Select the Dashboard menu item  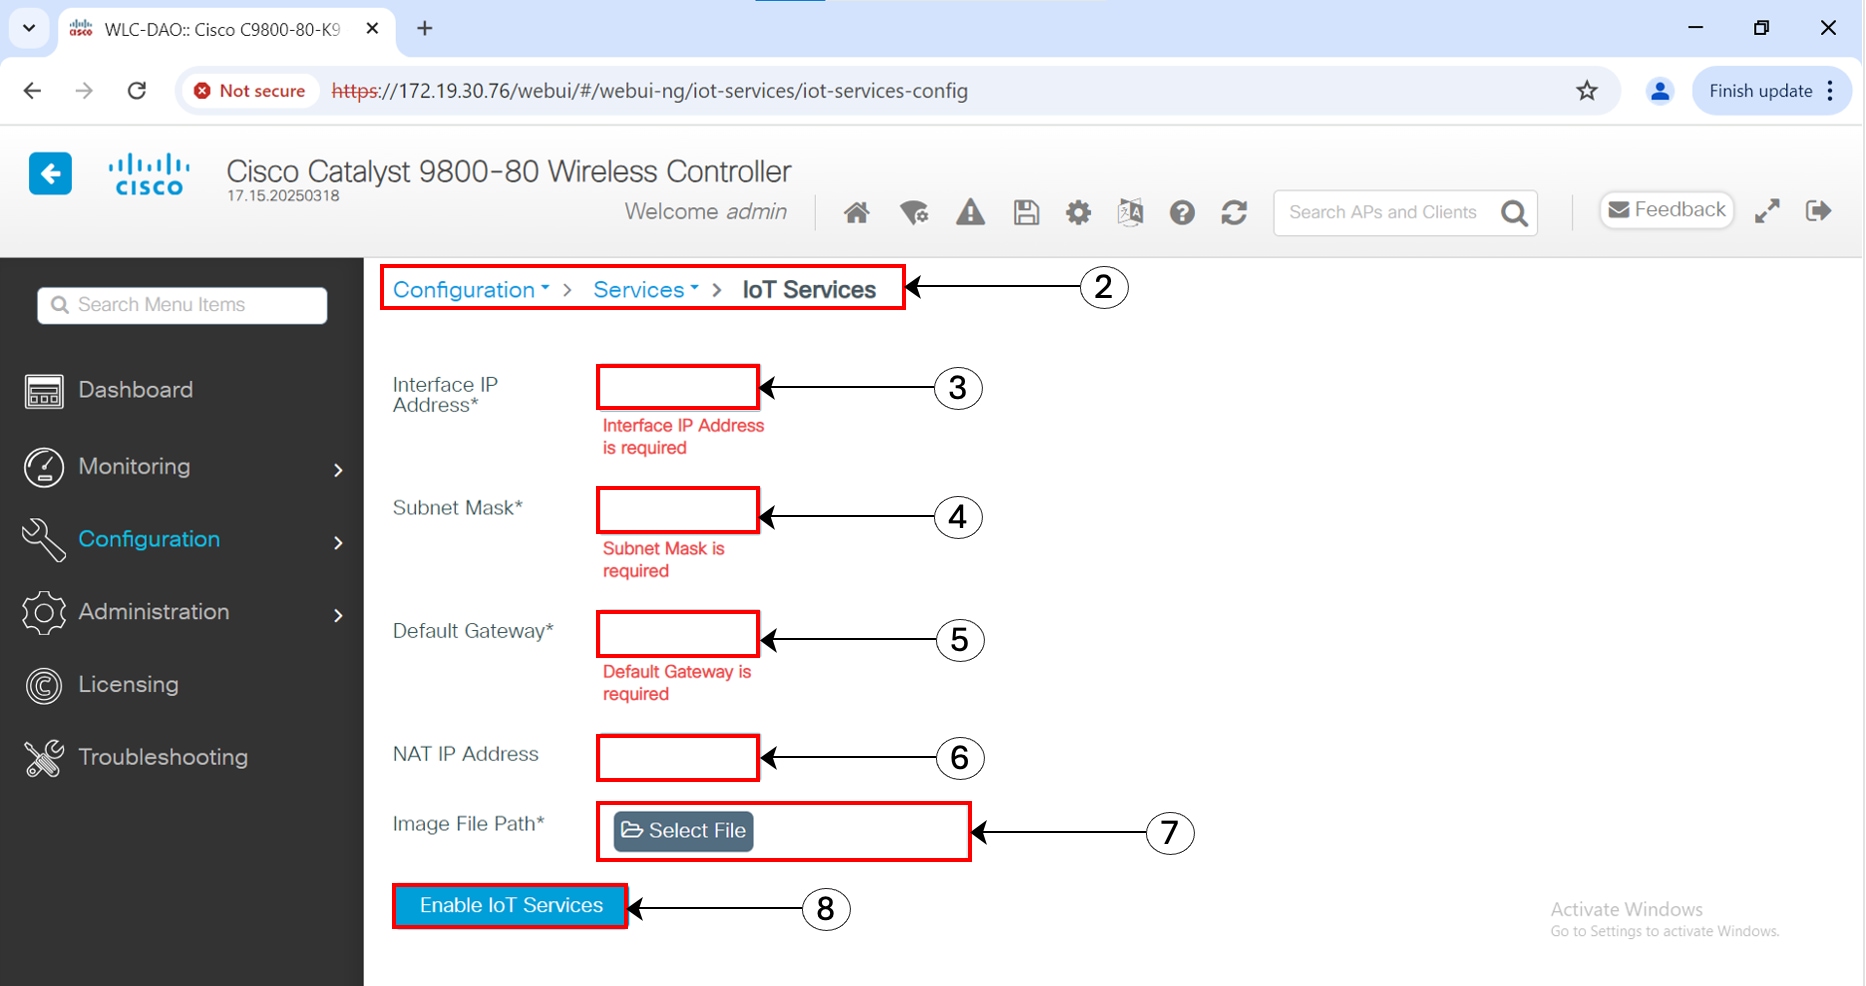[136, 390]
